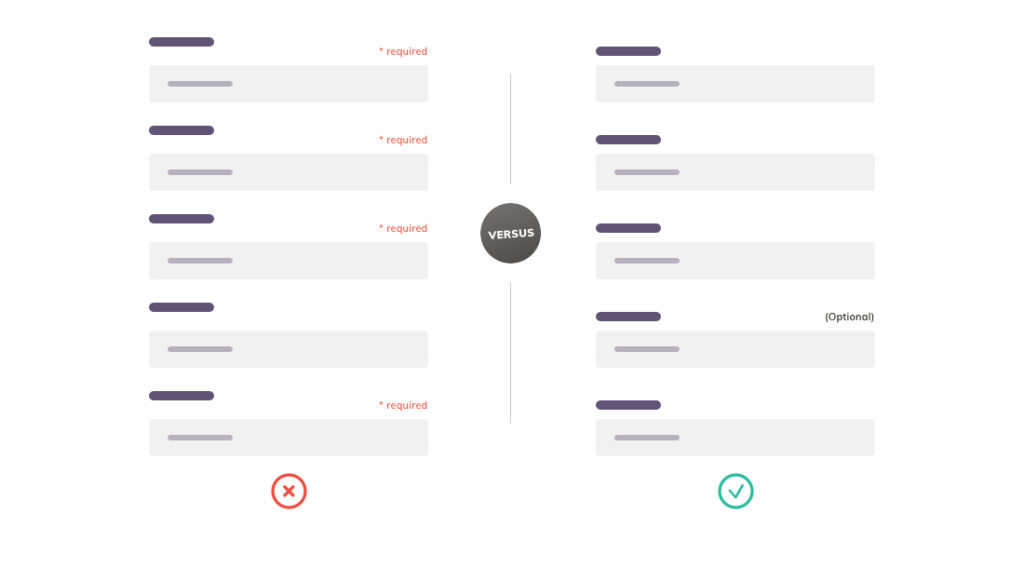
Task: Click the first input field in the left form
Action: [x=288, y=84]
